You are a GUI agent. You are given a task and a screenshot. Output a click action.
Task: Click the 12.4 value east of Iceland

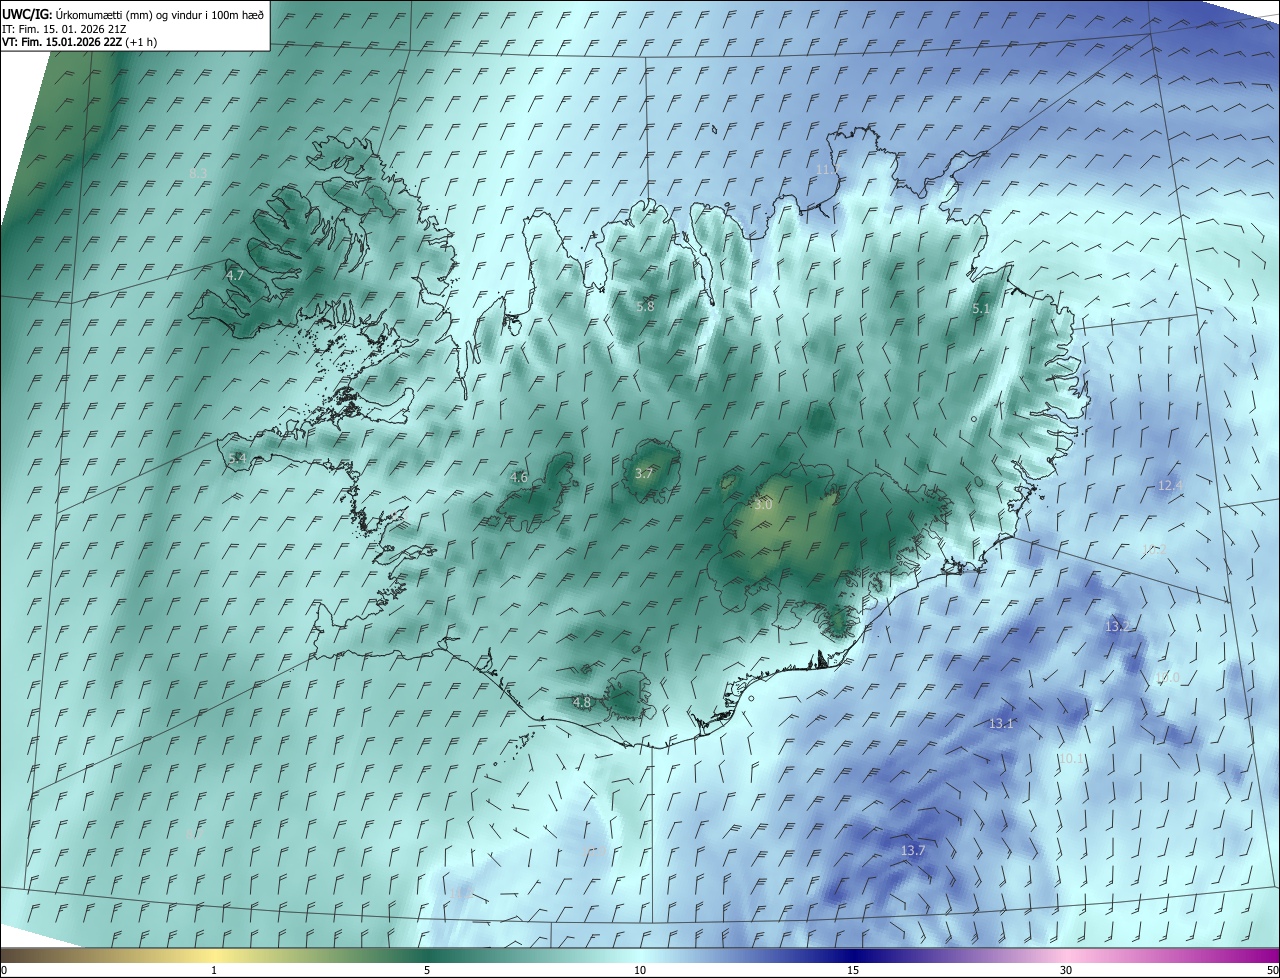click(1170, 485)
